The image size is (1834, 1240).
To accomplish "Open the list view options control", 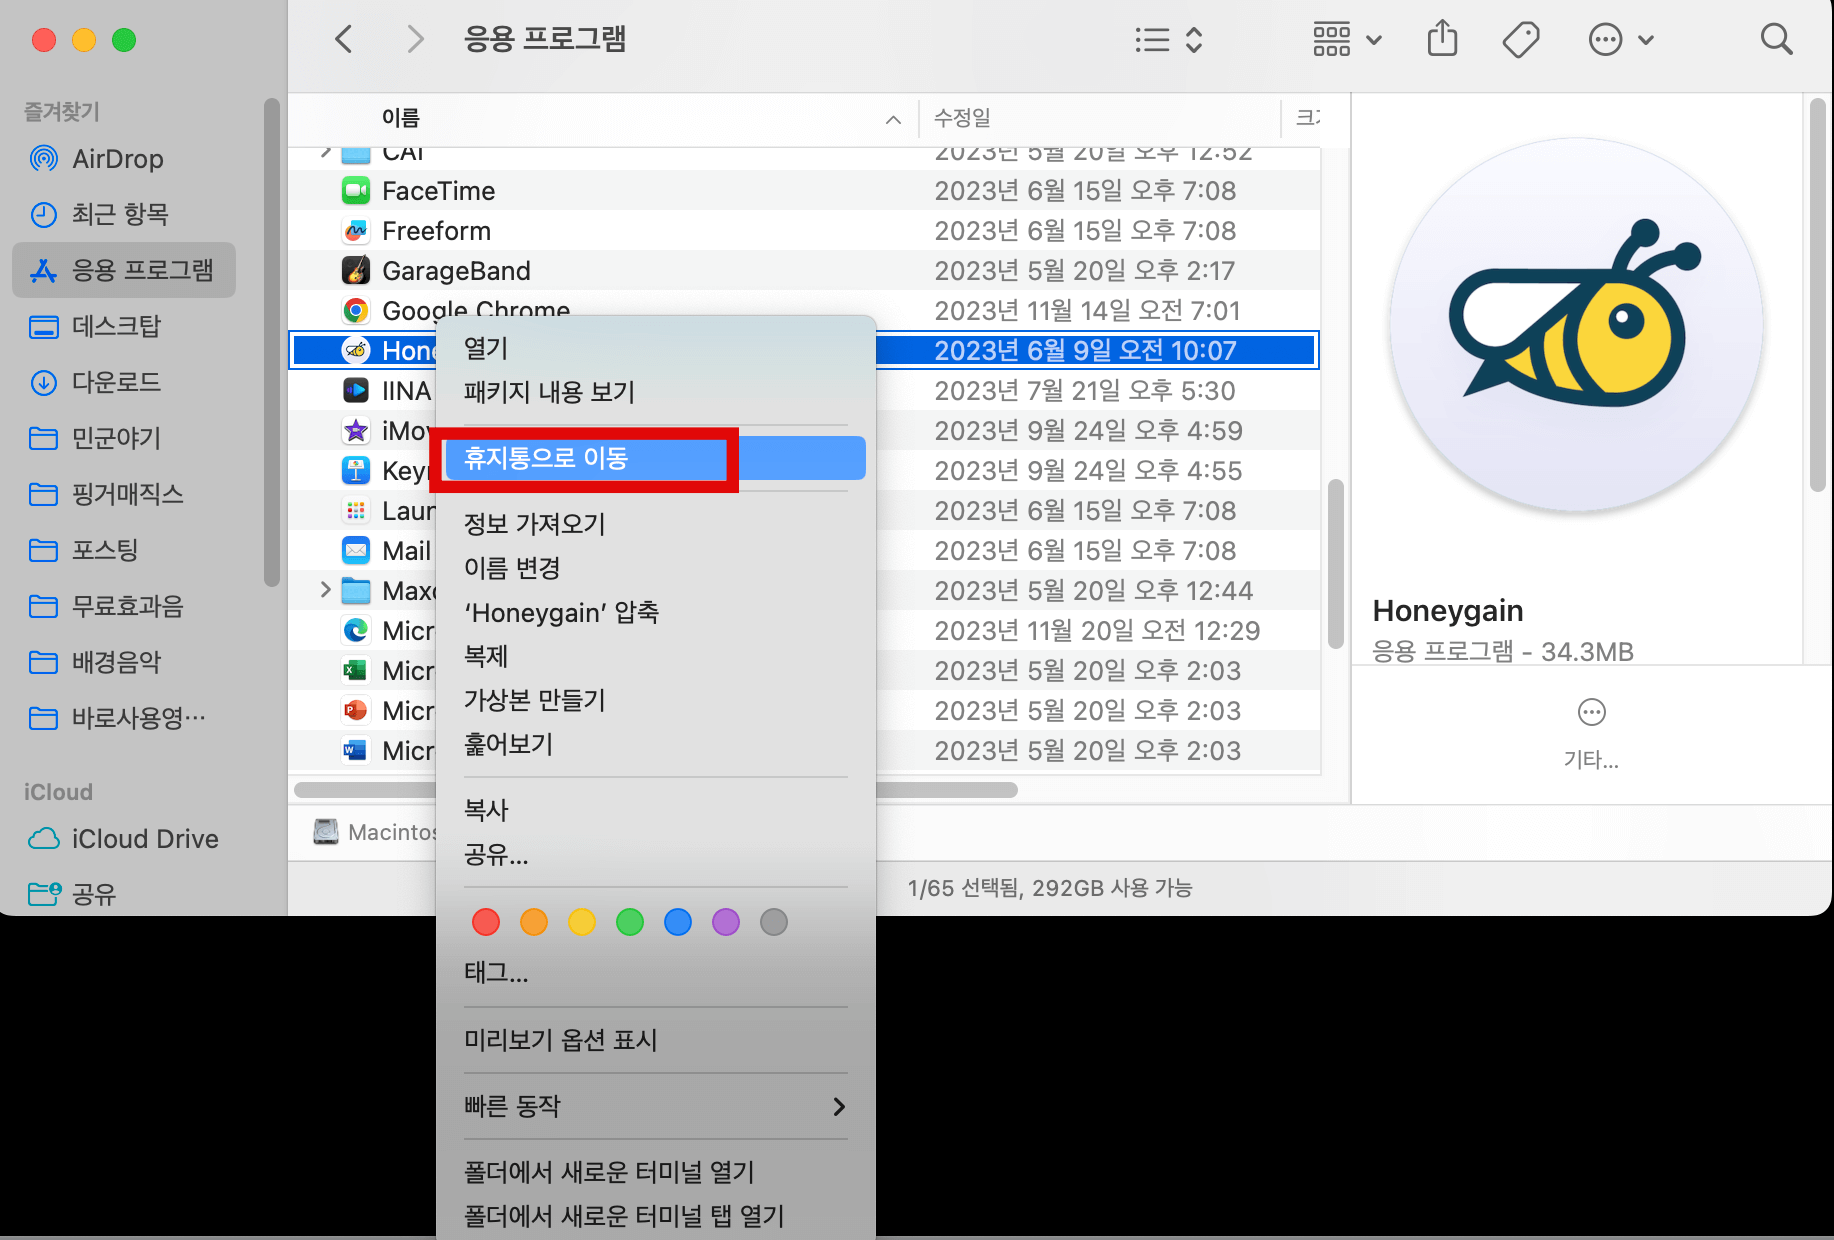I will (x=1168, y=40).
